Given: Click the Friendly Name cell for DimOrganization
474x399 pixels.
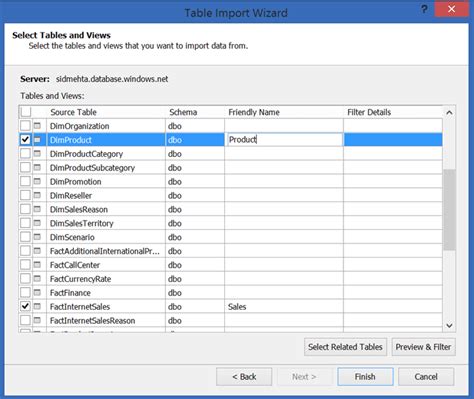Looking at the screenshot, I should (x=284, y=126).
